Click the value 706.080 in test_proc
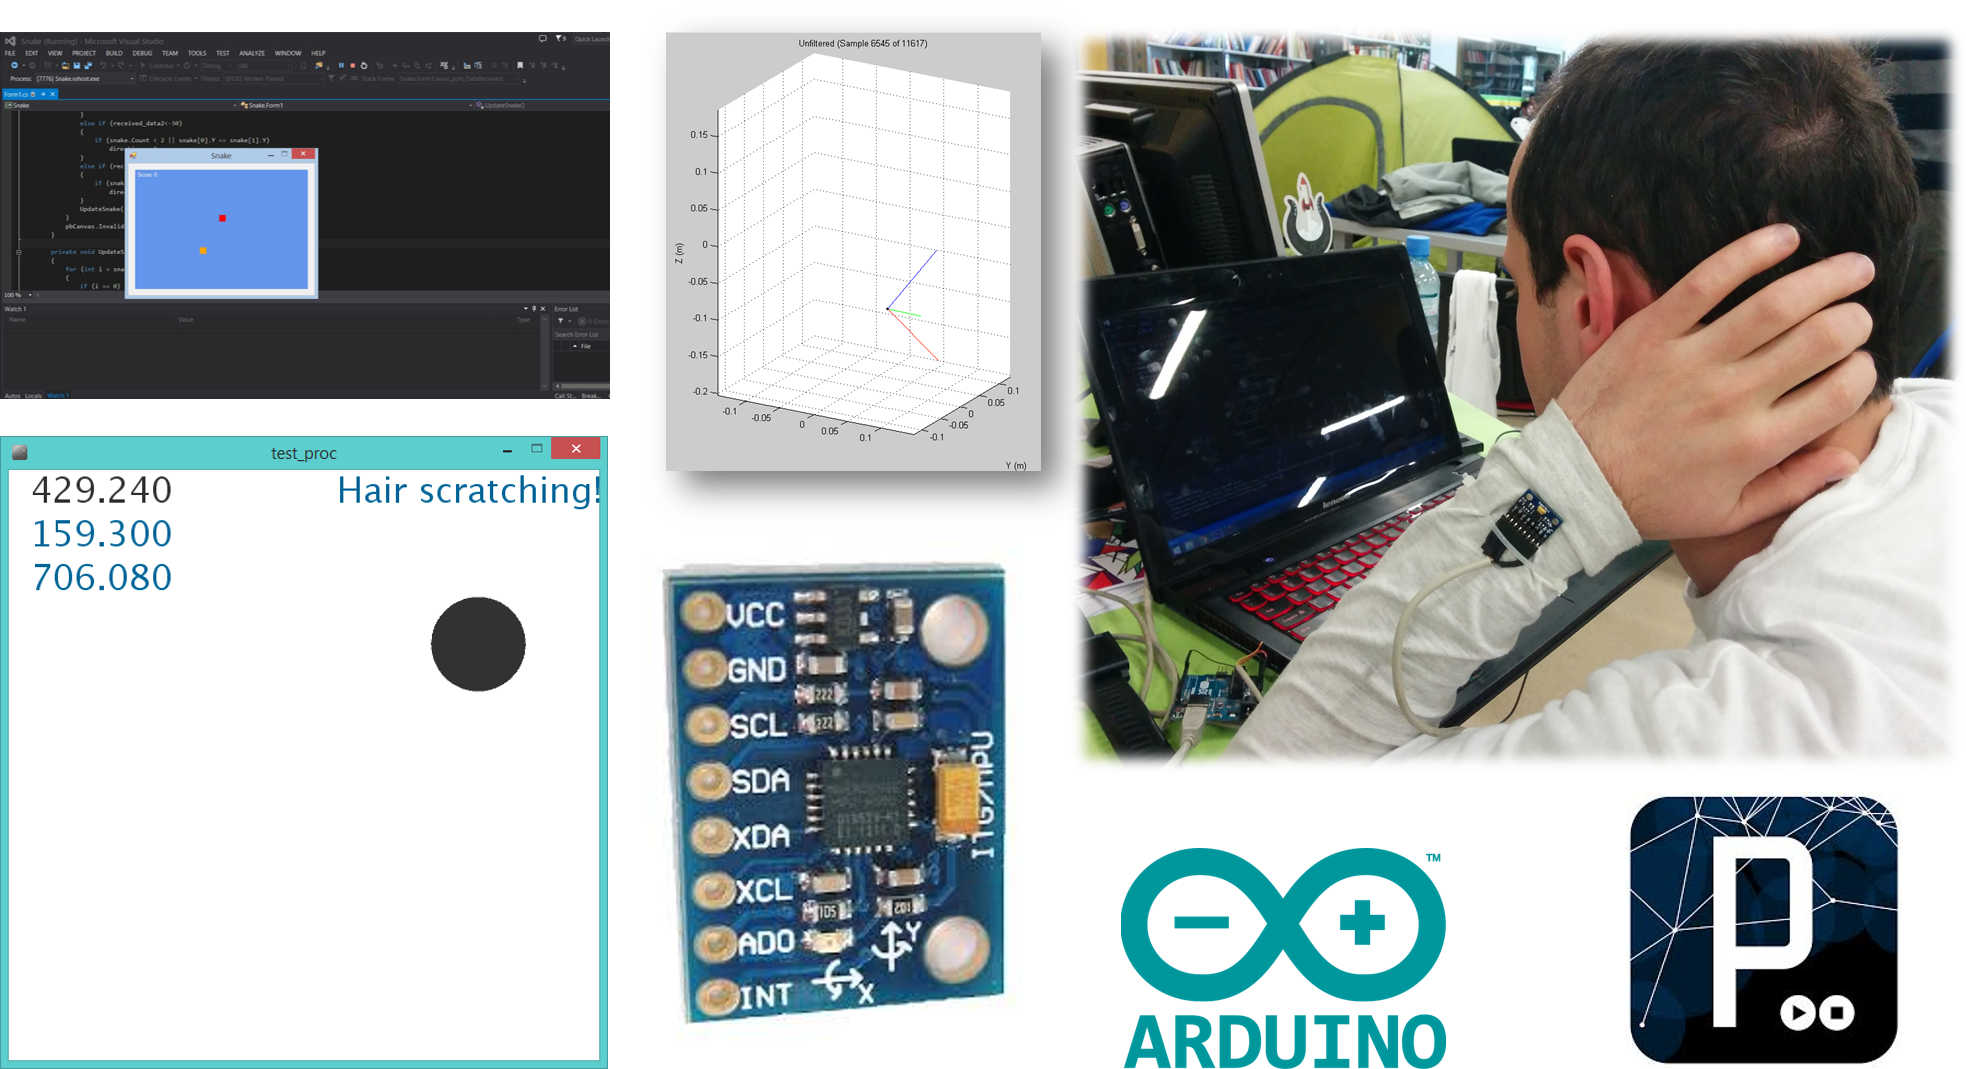Screen dimensions: 1966x1069 click(102, 578)
